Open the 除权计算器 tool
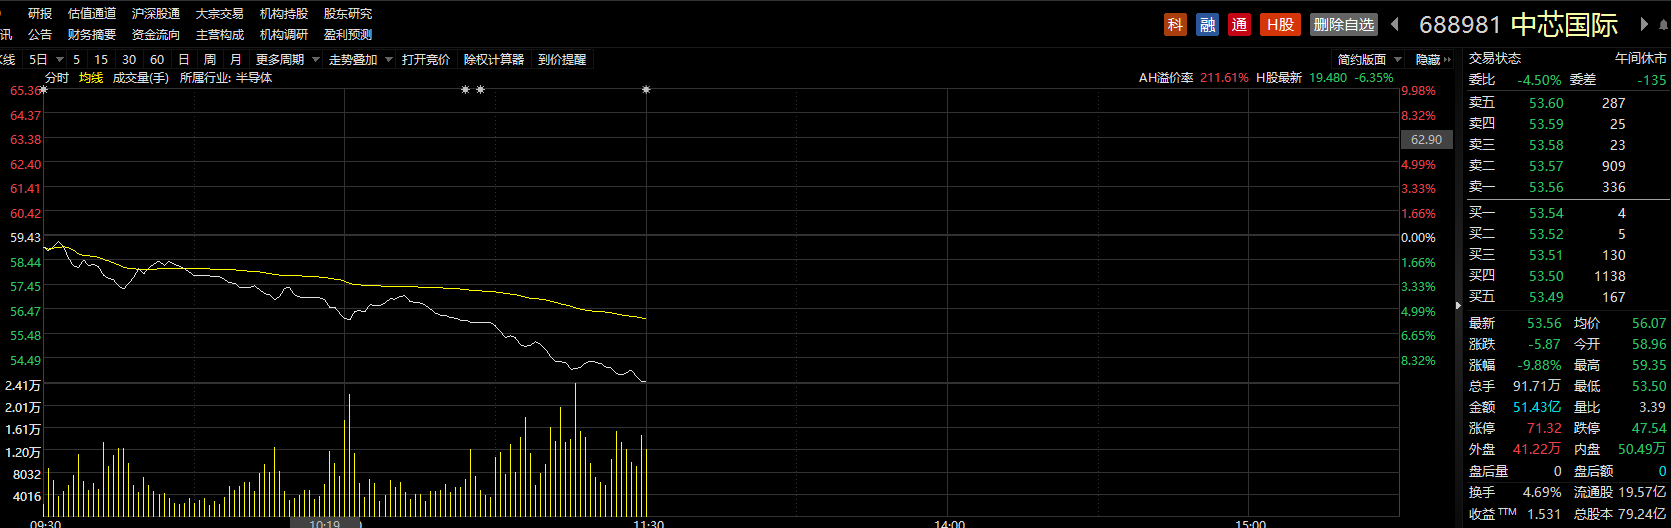The height and width of the screenshot is (528, 1671). coord(494,60)
